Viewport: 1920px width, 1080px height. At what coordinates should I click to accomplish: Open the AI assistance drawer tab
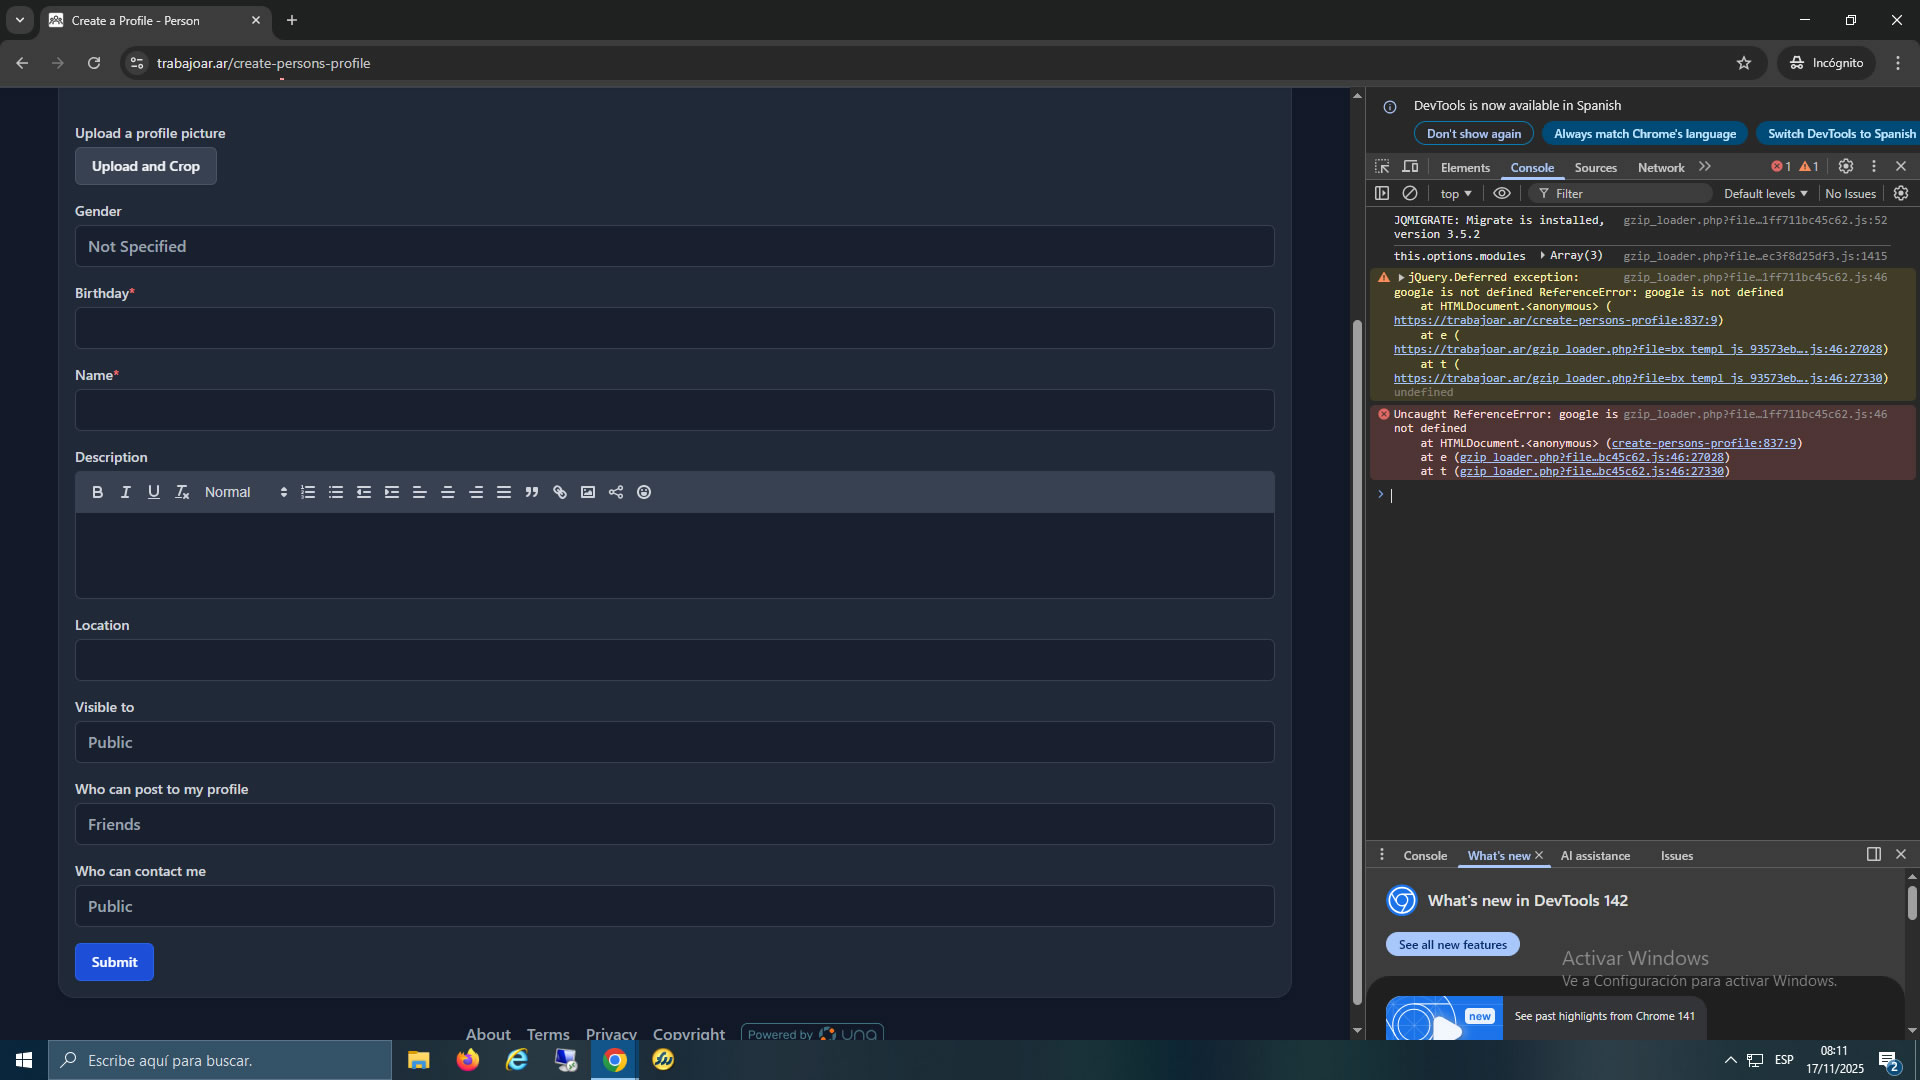click(x=1595, y=856)
